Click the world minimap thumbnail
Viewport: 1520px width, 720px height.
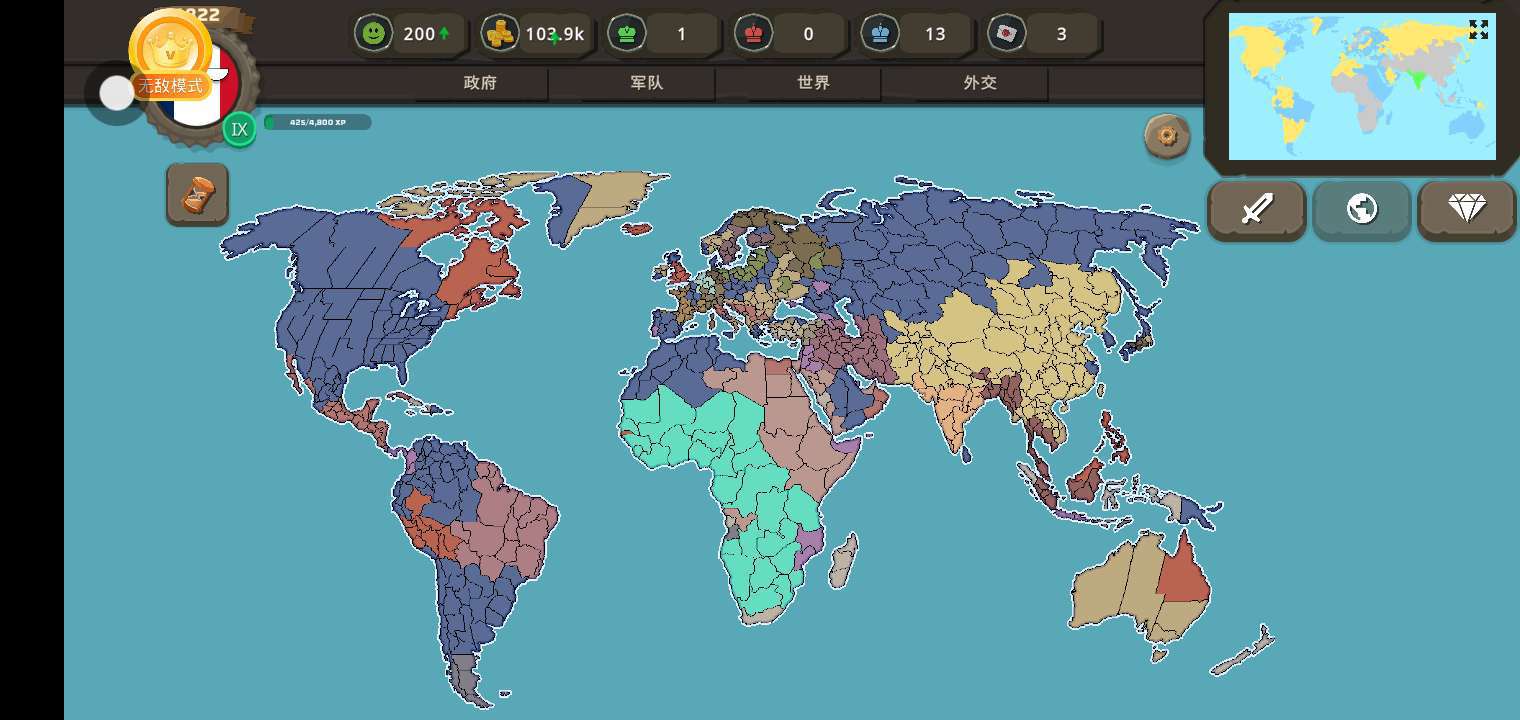[1362, 86]
